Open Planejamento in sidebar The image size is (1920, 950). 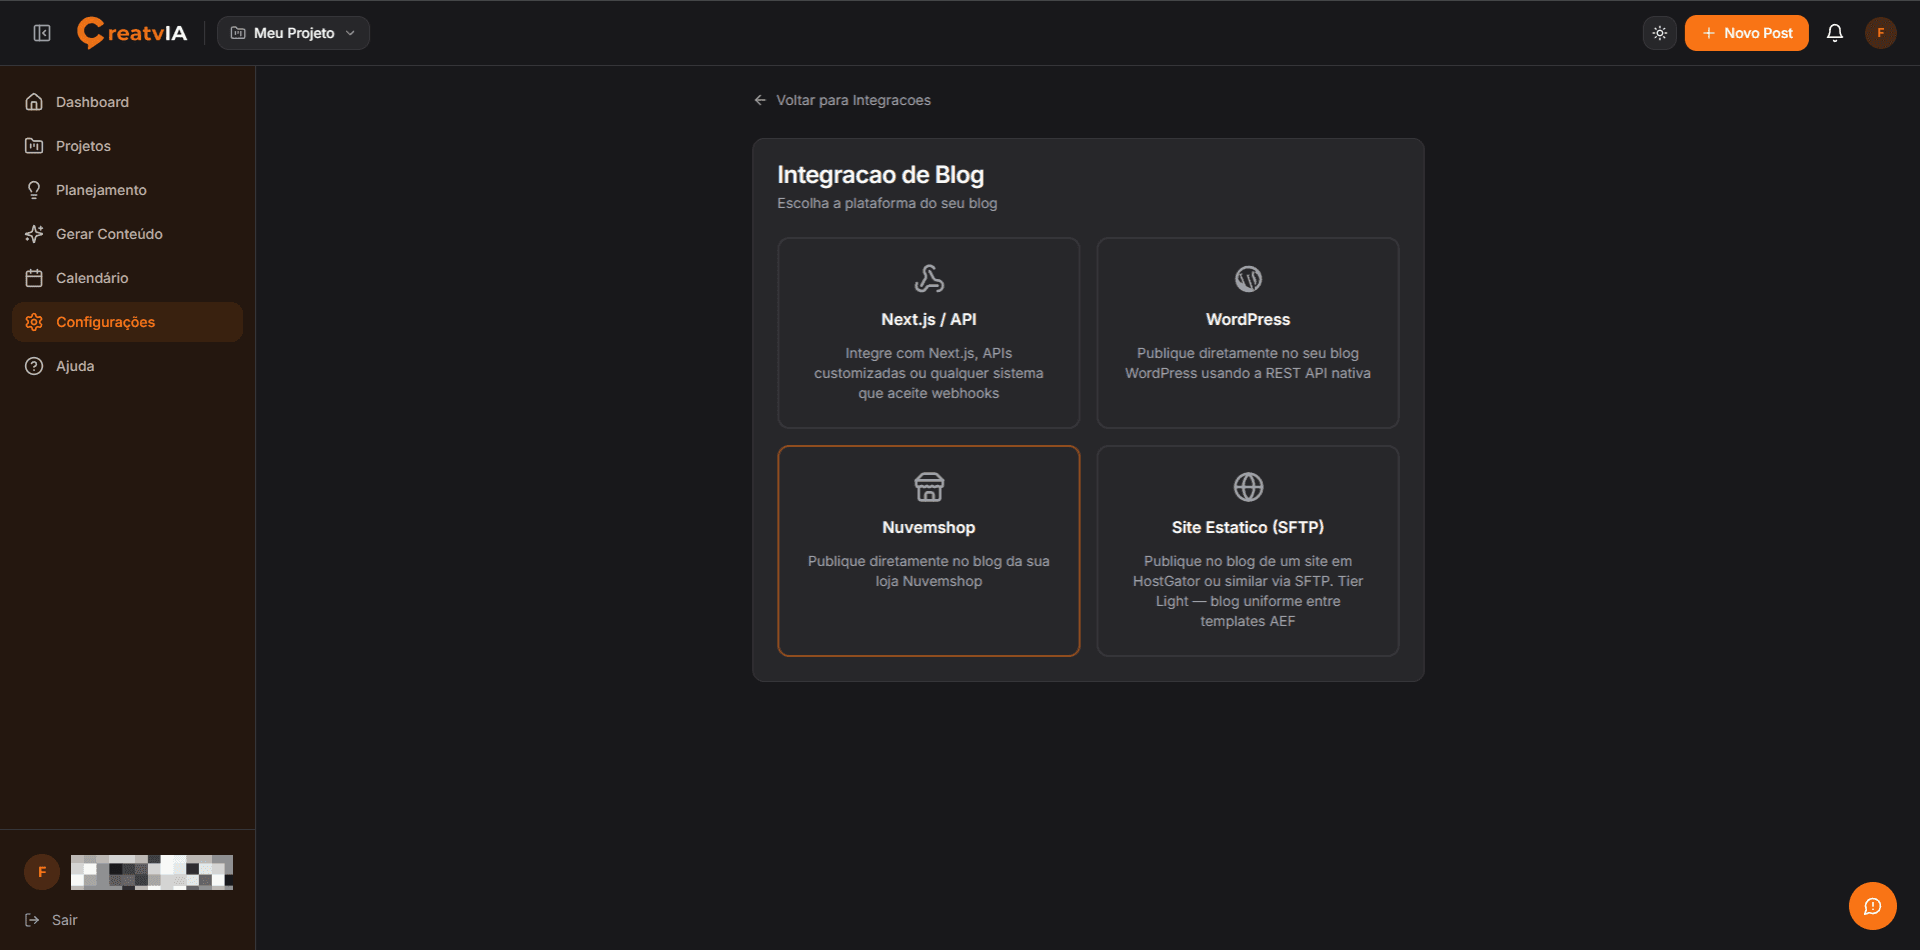127,190
